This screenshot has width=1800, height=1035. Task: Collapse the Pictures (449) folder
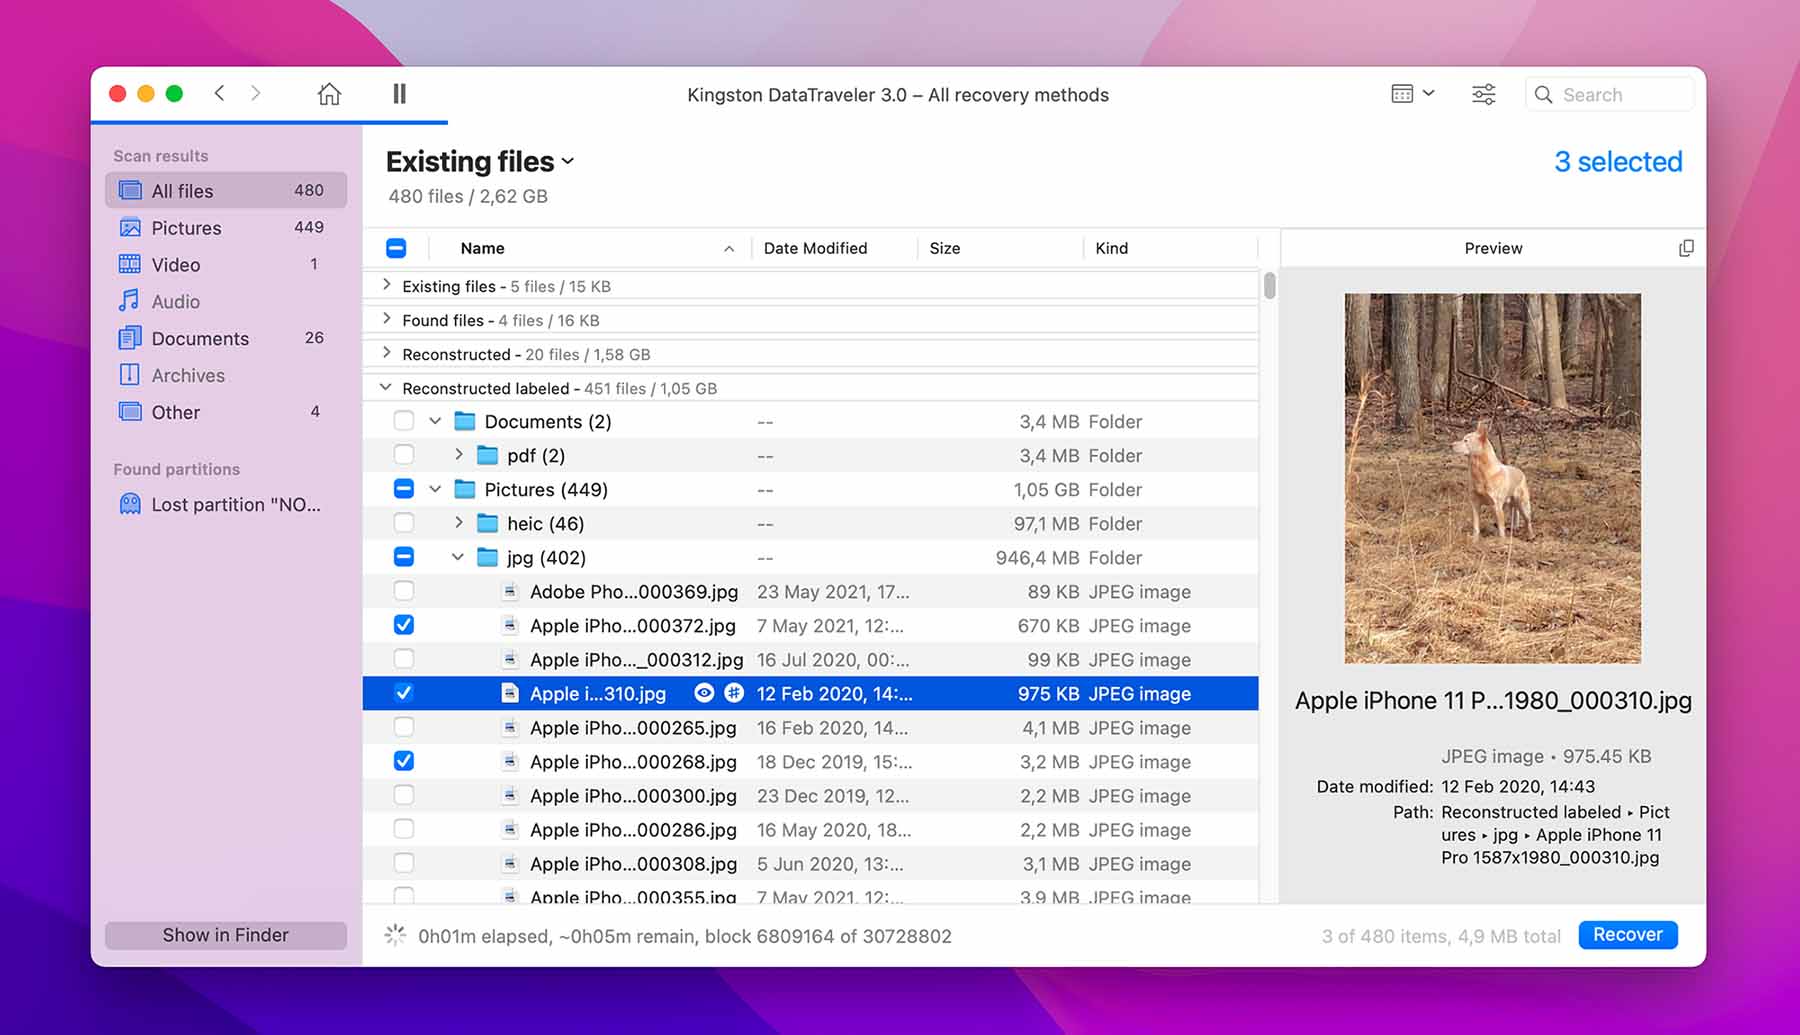pos(435,489)
